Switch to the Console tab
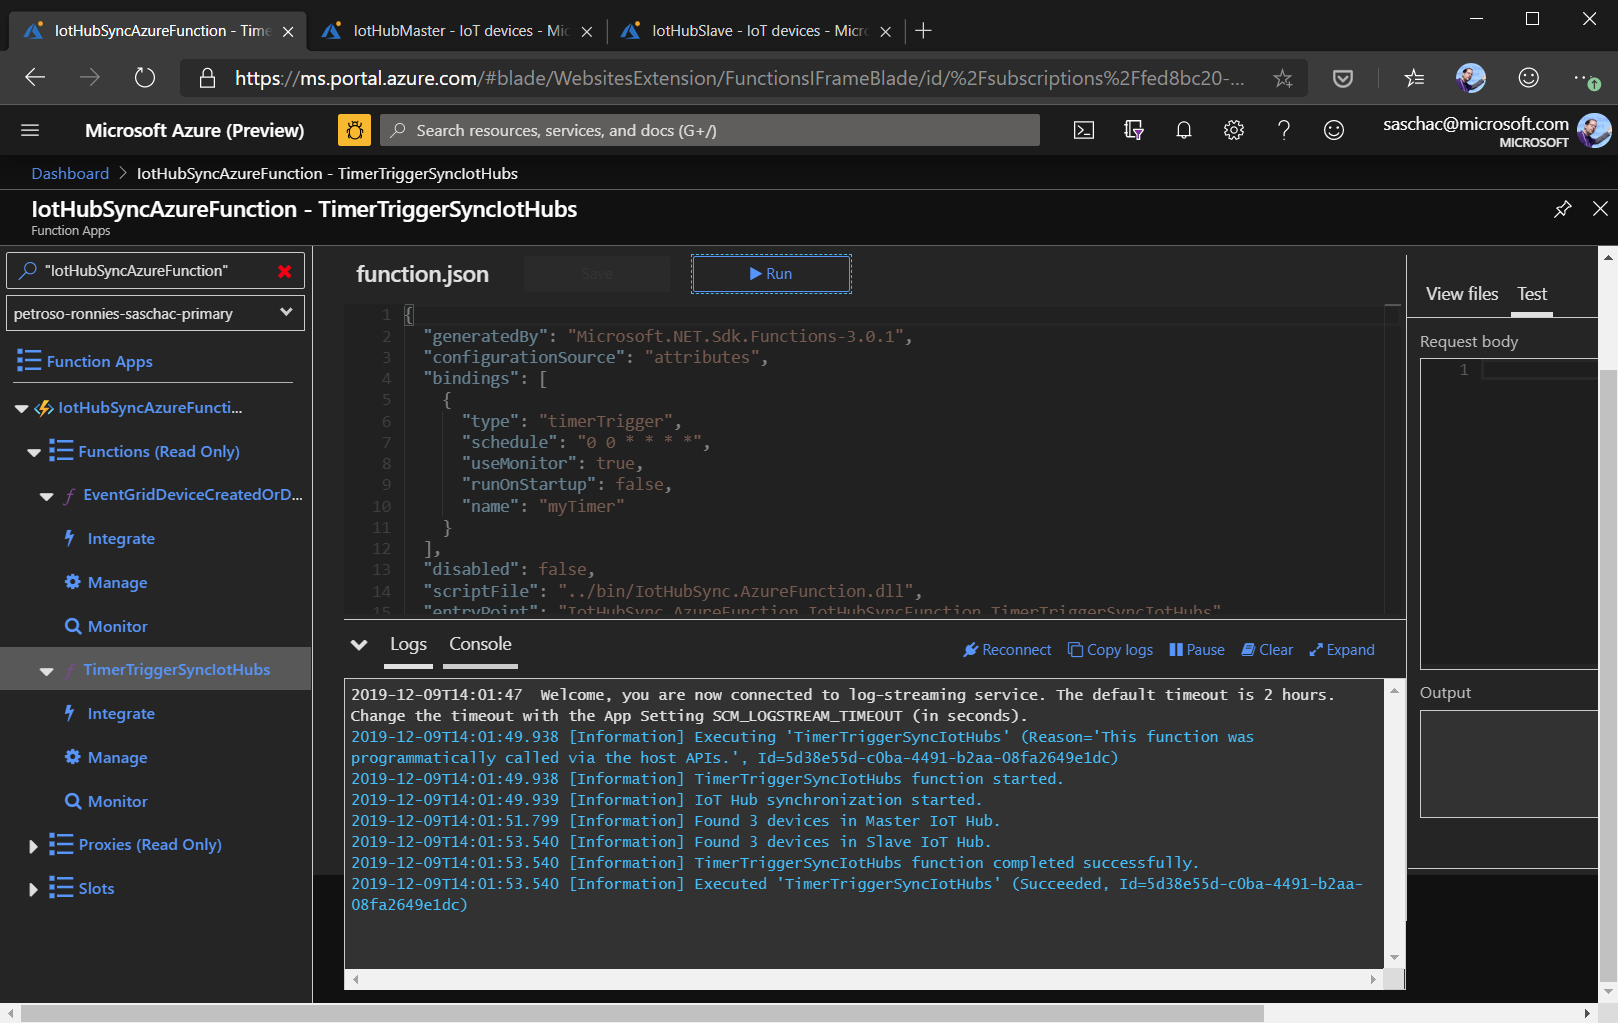Screen dimensions: 1618x1023 (480, 644)
